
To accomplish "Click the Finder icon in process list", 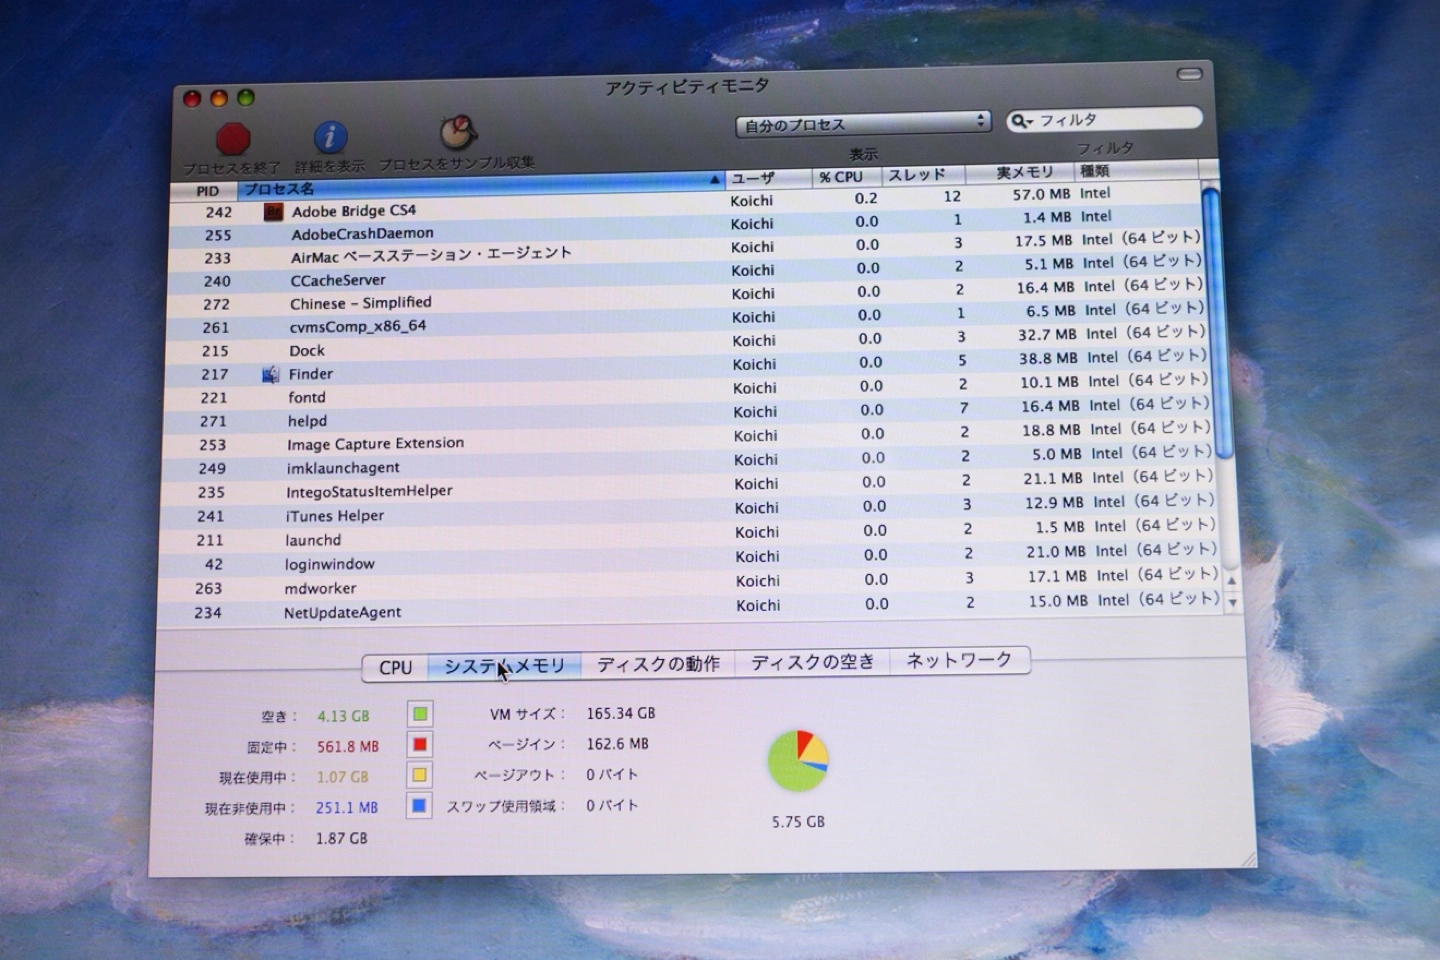I will tap(271, 375).
